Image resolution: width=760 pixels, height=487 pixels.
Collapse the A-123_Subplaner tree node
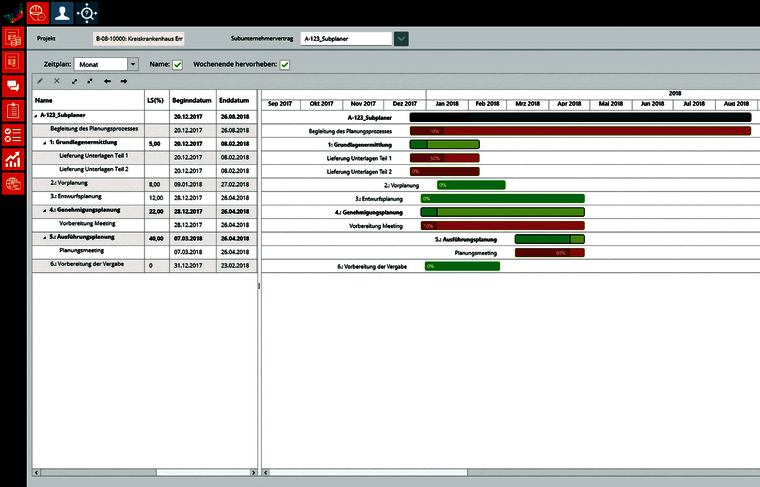click(x=36, y=116)
